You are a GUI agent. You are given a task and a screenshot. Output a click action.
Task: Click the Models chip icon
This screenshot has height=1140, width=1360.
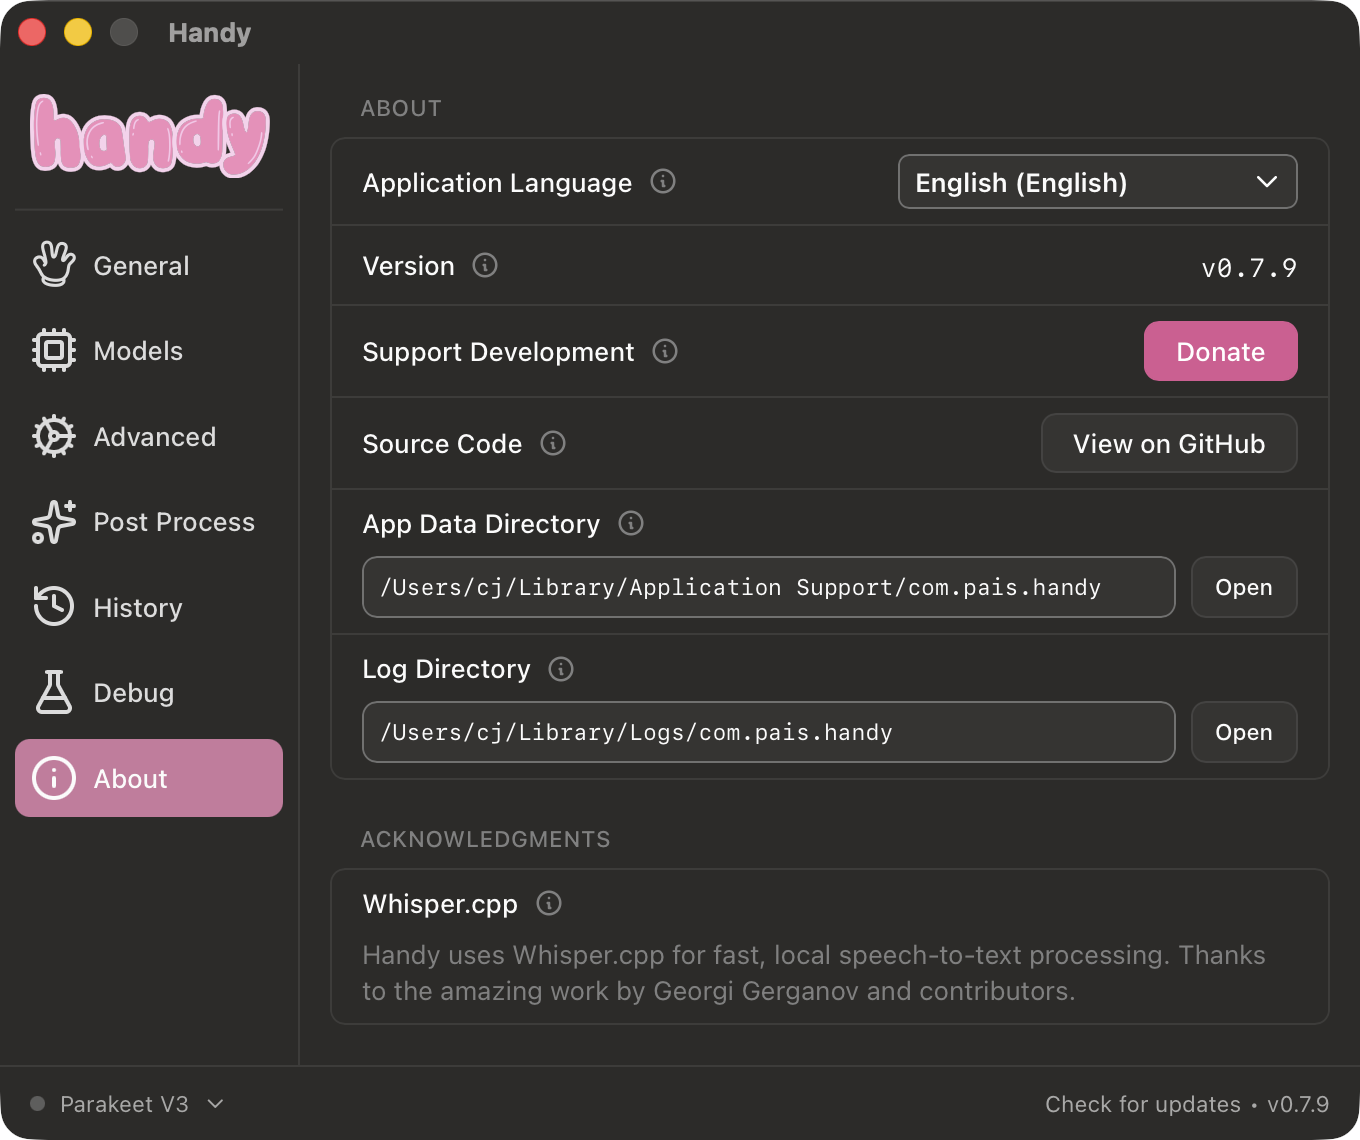click(x=54, y=350)
